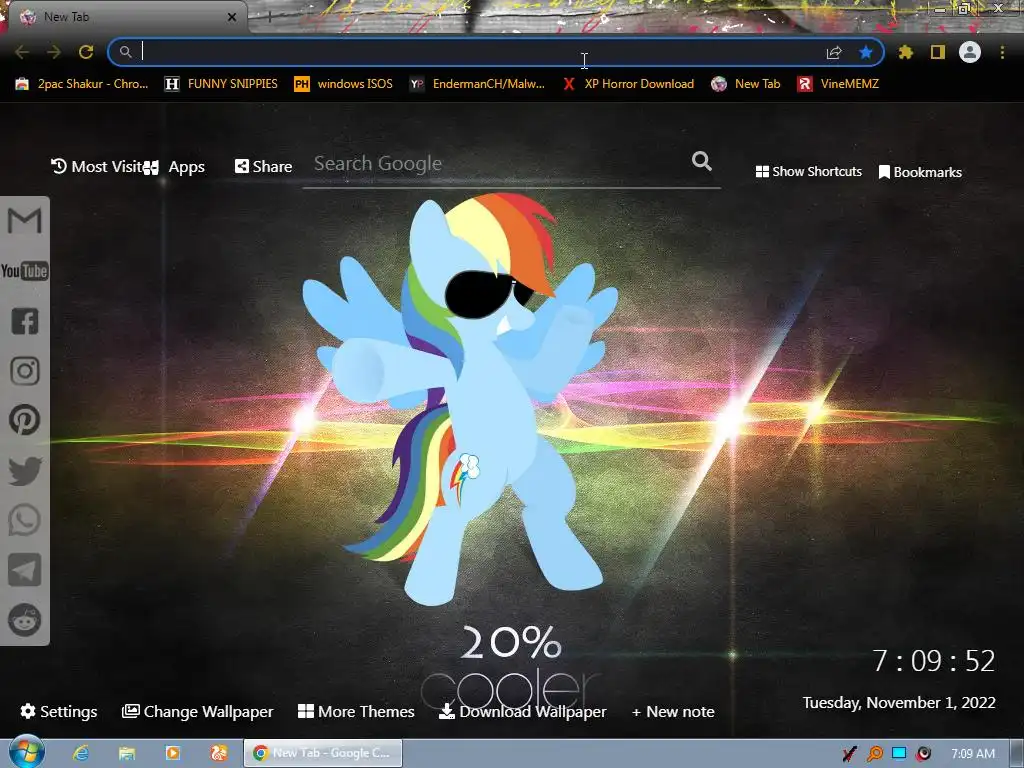The width and height of the screenshot is (1024, 768).
Task: Open FUNNY SNIPPIES bookmark
Action: tap(221, 84)
